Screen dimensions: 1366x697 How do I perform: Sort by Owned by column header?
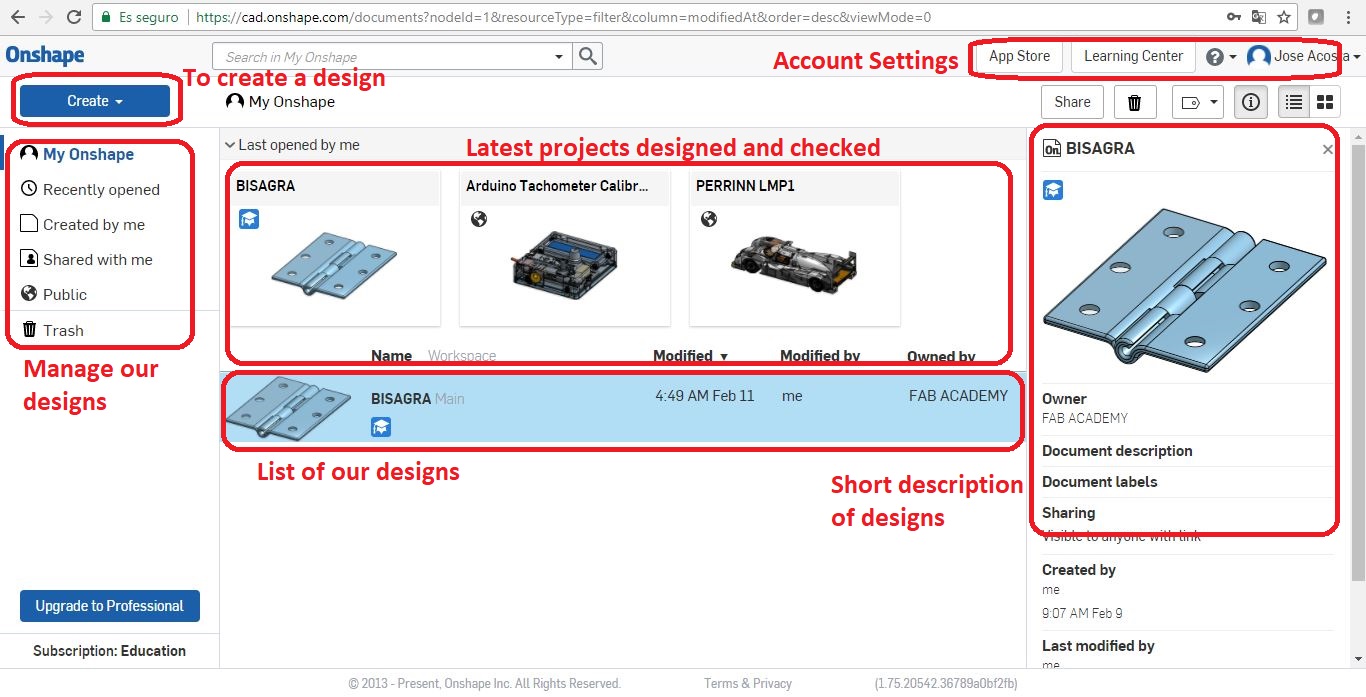tap(941, 356)
